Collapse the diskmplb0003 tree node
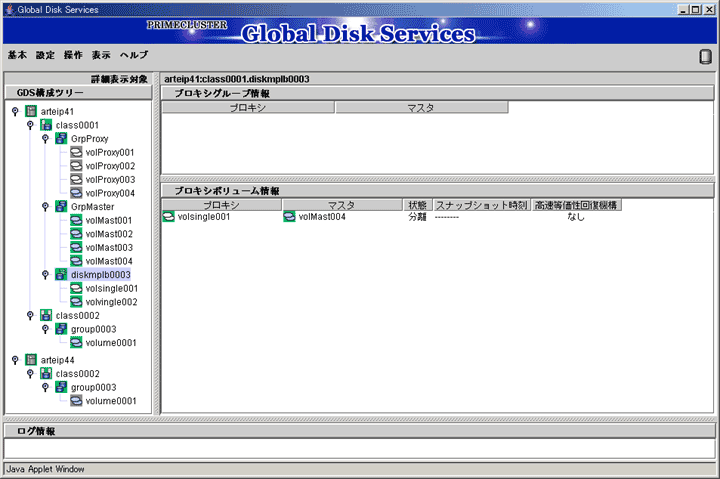 tap(45, 274)
